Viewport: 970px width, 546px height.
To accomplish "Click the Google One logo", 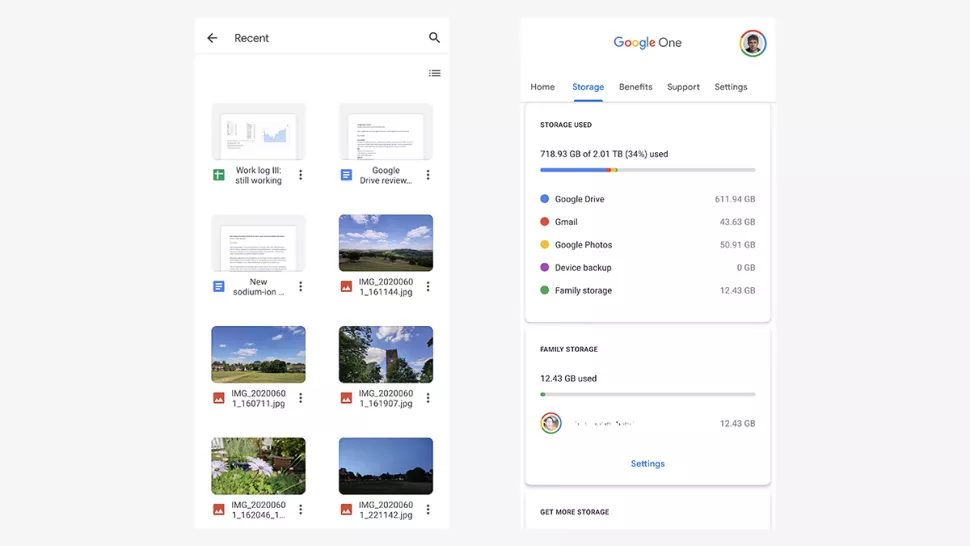I will click(647, 43).
